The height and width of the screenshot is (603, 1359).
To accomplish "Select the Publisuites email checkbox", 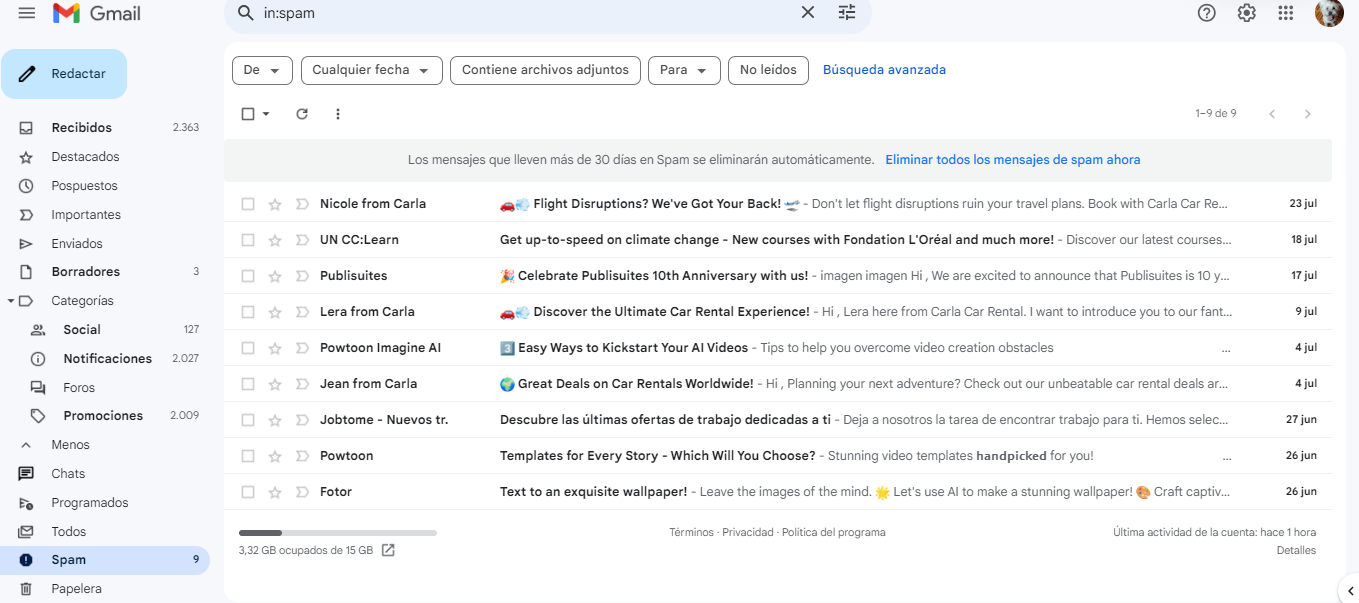I will coord(248,276).
